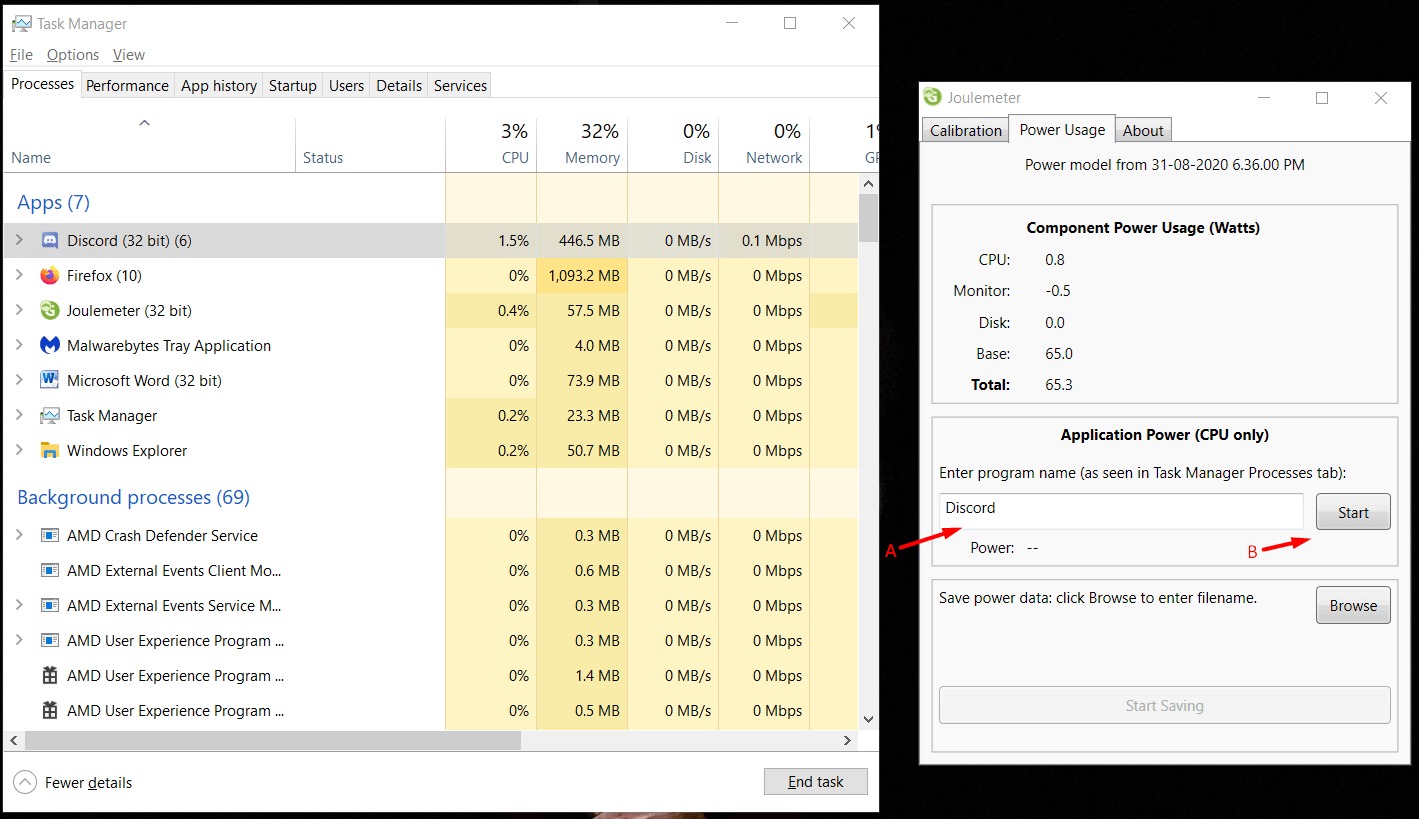Sort processes by the CPU column header
This screenshot has width=1419, height=819.
491,144
